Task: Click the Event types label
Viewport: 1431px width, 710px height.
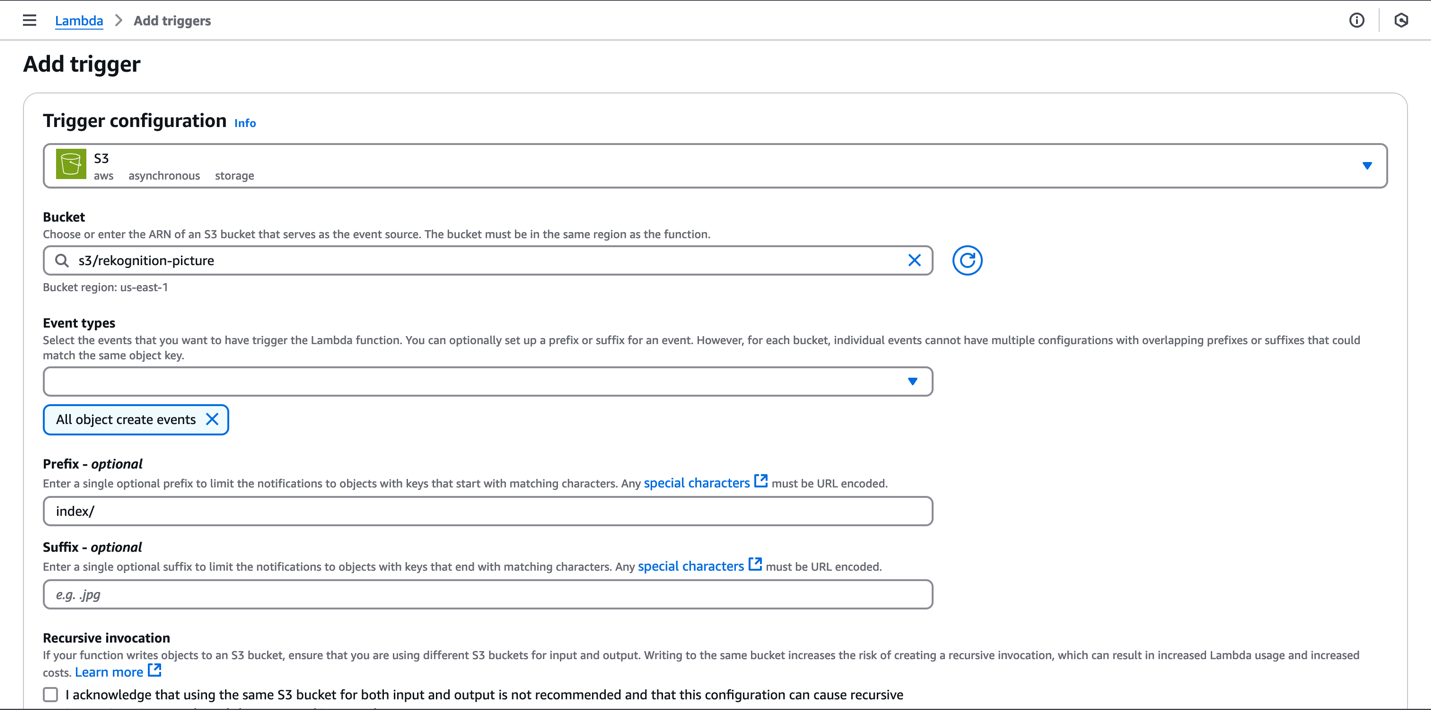Action: pyautogui.click(x=79, y=323)
